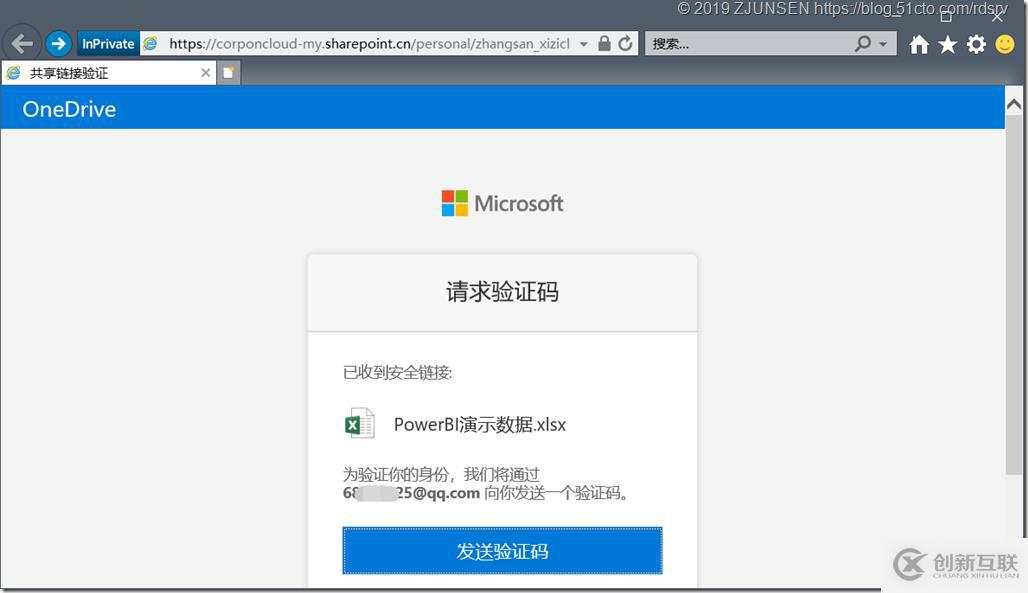Open the Home page icon

(x=919, y=44)
